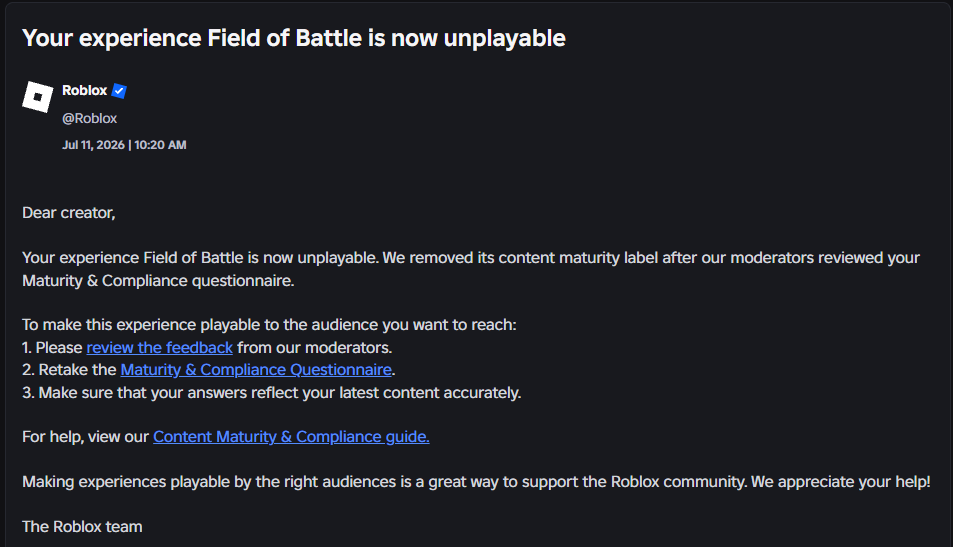
Task: Click the '2. Retake the' text
Action: point(69,370)
